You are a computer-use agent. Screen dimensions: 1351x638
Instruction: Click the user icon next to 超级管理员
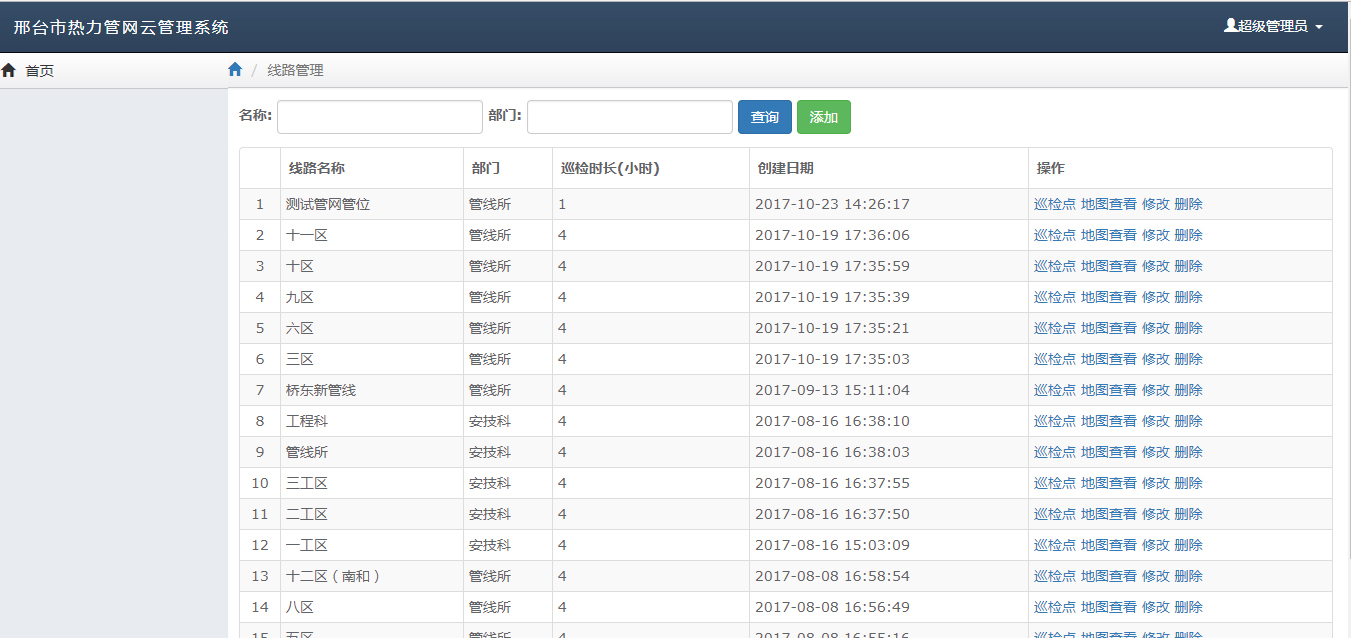point(1230,26)
